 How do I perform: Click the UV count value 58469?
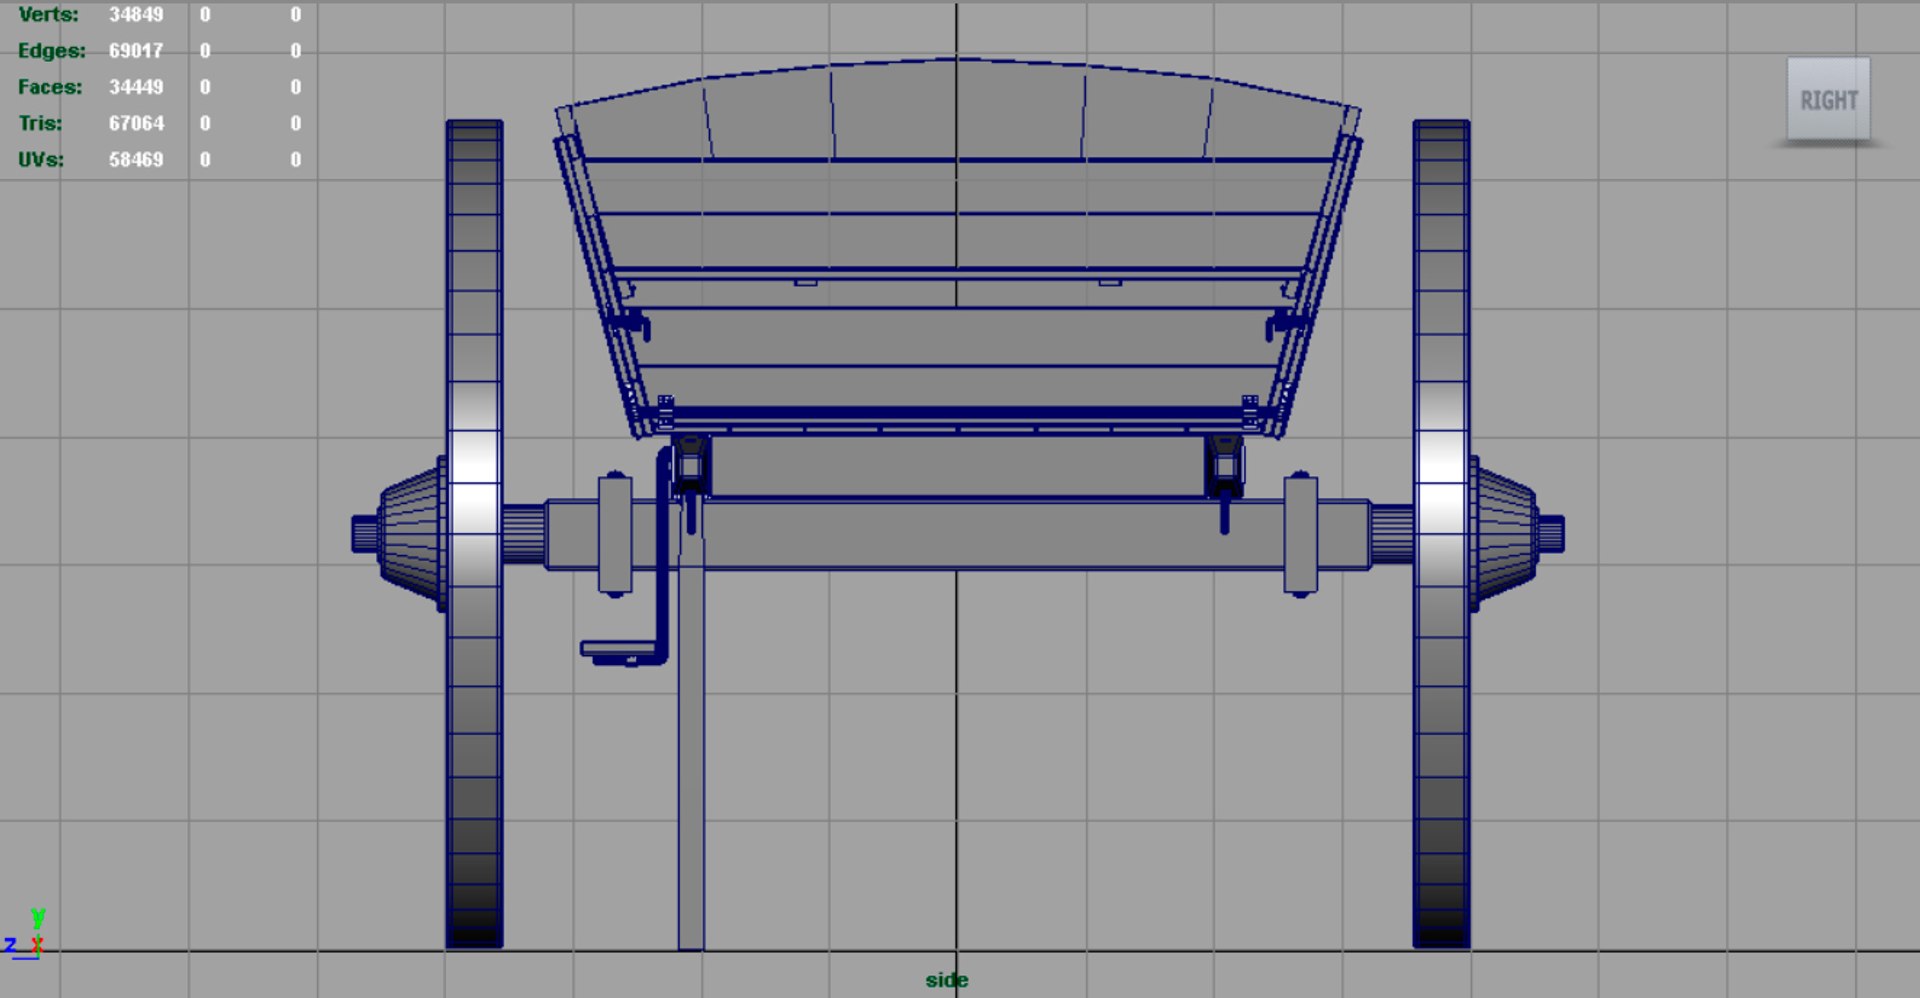136,159
